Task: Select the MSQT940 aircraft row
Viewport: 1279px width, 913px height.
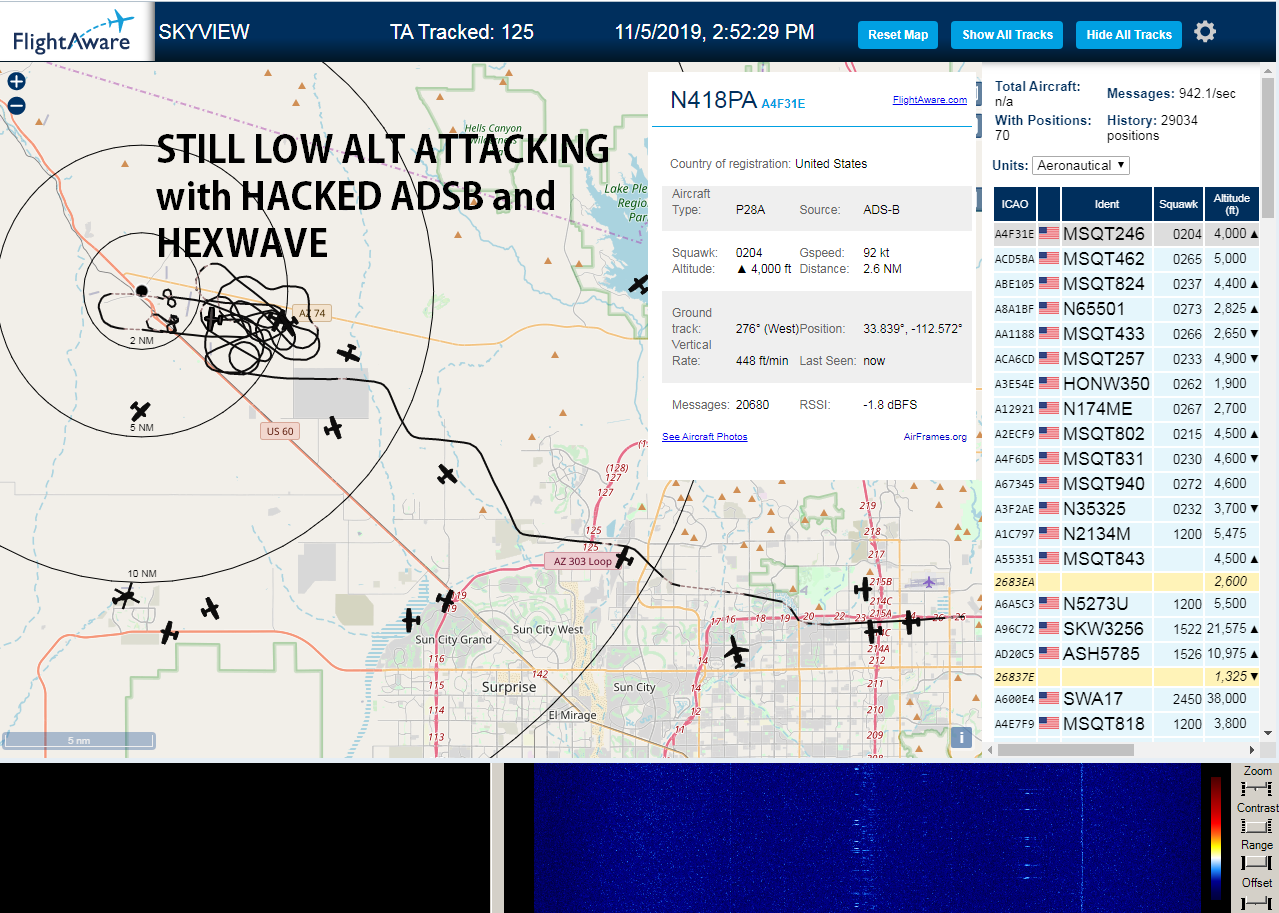Action: point(1127,484)
